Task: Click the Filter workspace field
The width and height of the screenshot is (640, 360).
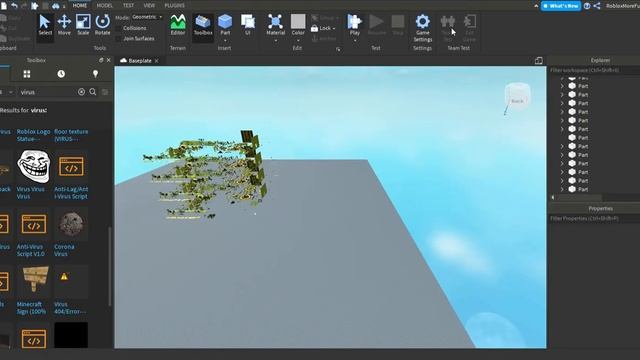Action: 594,70
